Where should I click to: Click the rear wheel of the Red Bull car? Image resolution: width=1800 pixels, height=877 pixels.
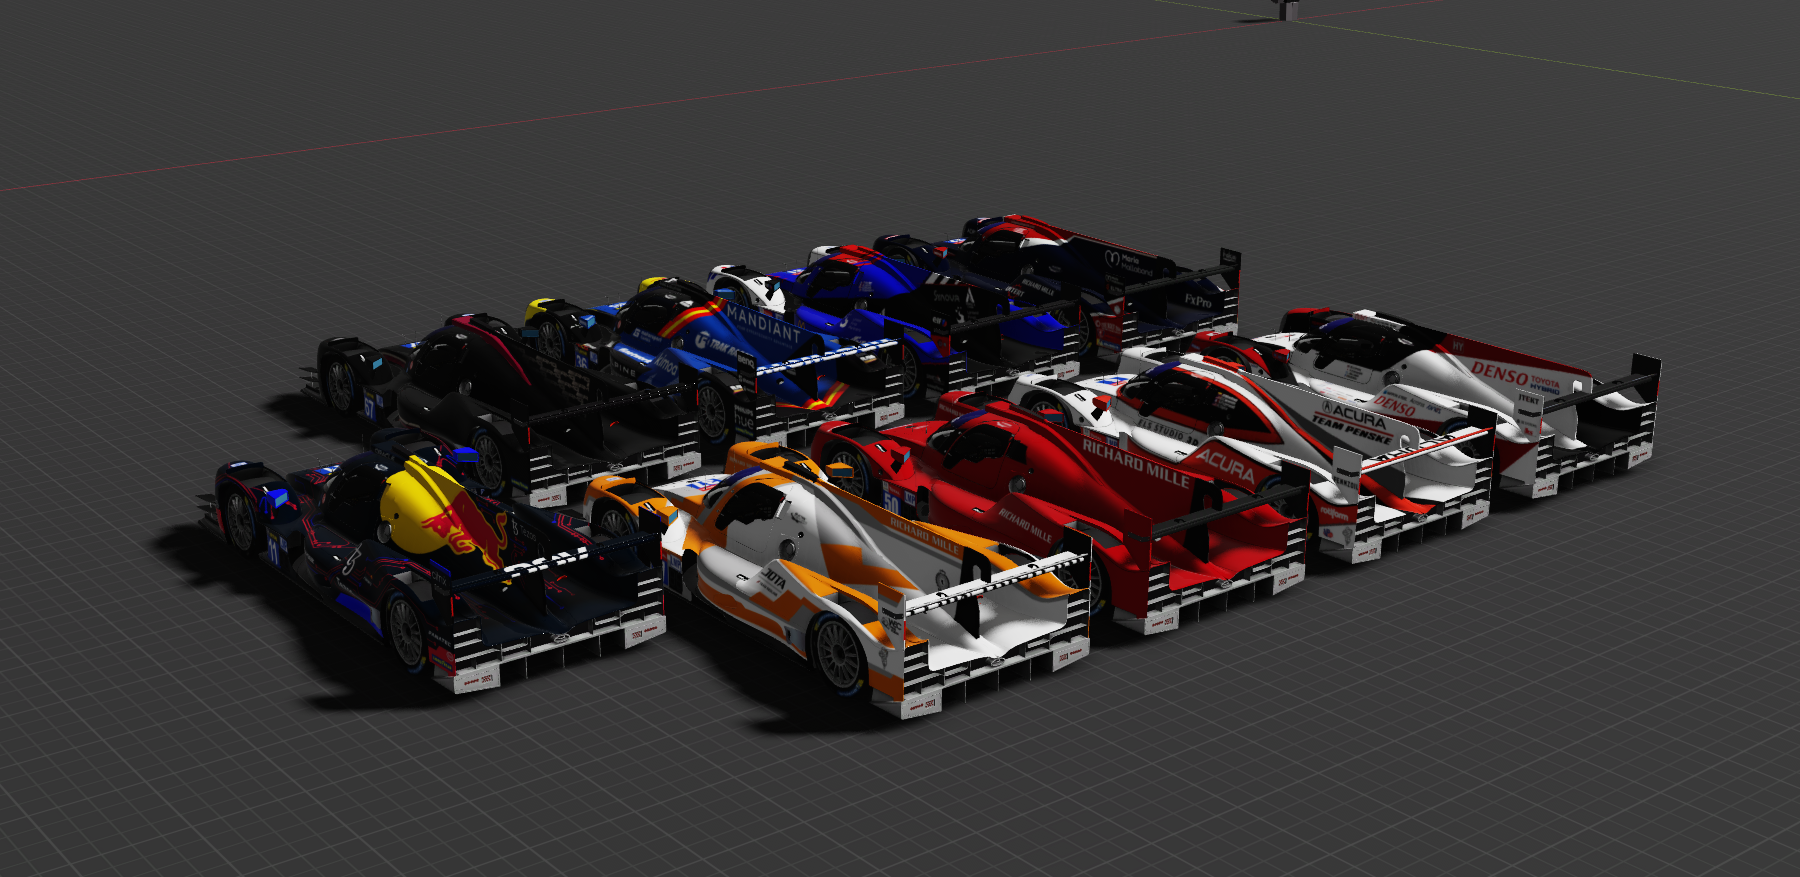[406, 631]
